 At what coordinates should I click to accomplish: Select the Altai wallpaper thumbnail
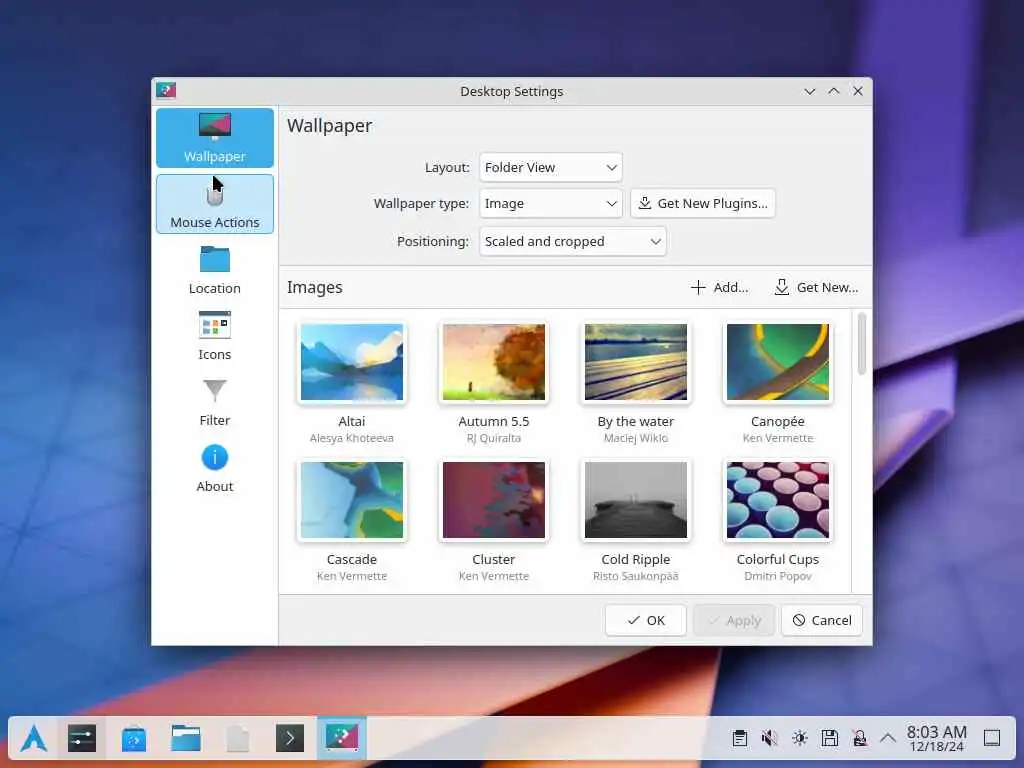click(x=352, y=362)
